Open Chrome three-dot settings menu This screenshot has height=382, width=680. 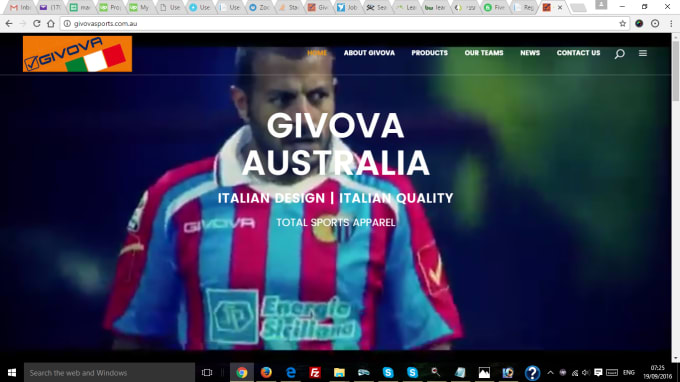[x=671, y=23]
